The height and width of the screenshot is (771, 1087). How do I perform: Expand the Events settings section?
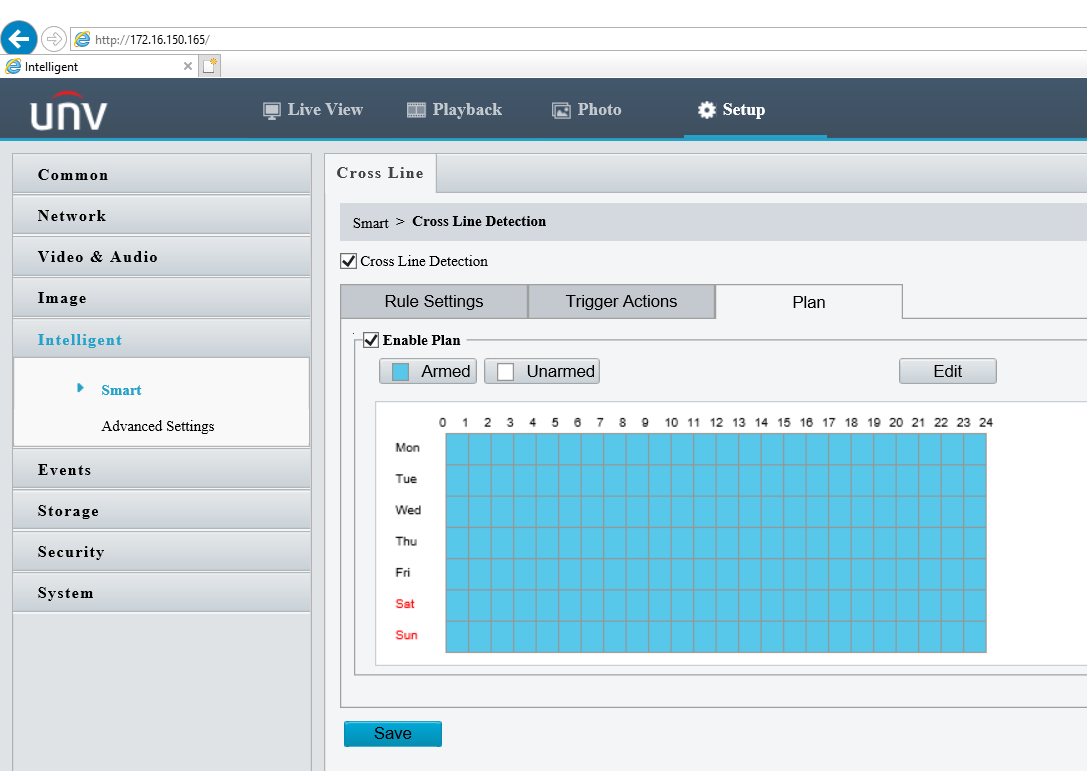162,469
